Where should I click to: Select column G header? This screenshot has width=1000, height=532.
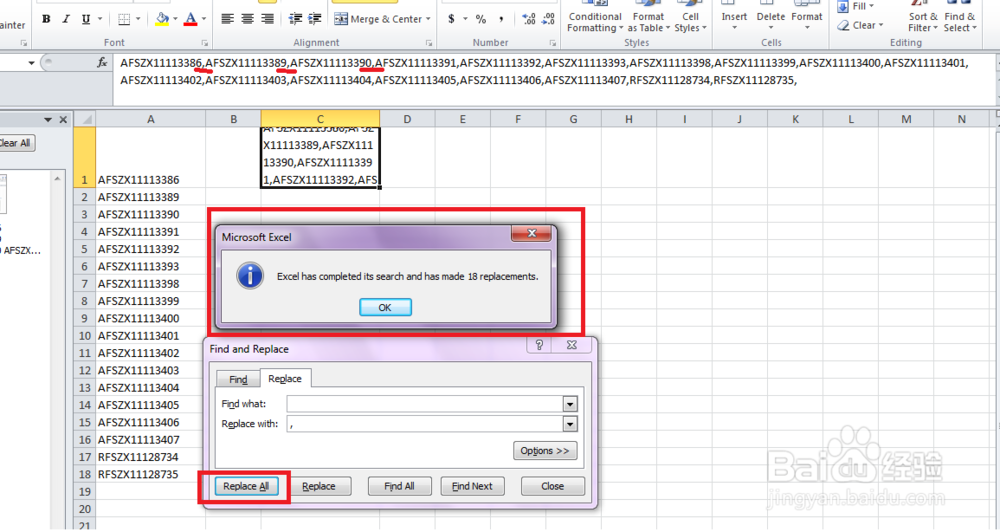click(573, 119)
